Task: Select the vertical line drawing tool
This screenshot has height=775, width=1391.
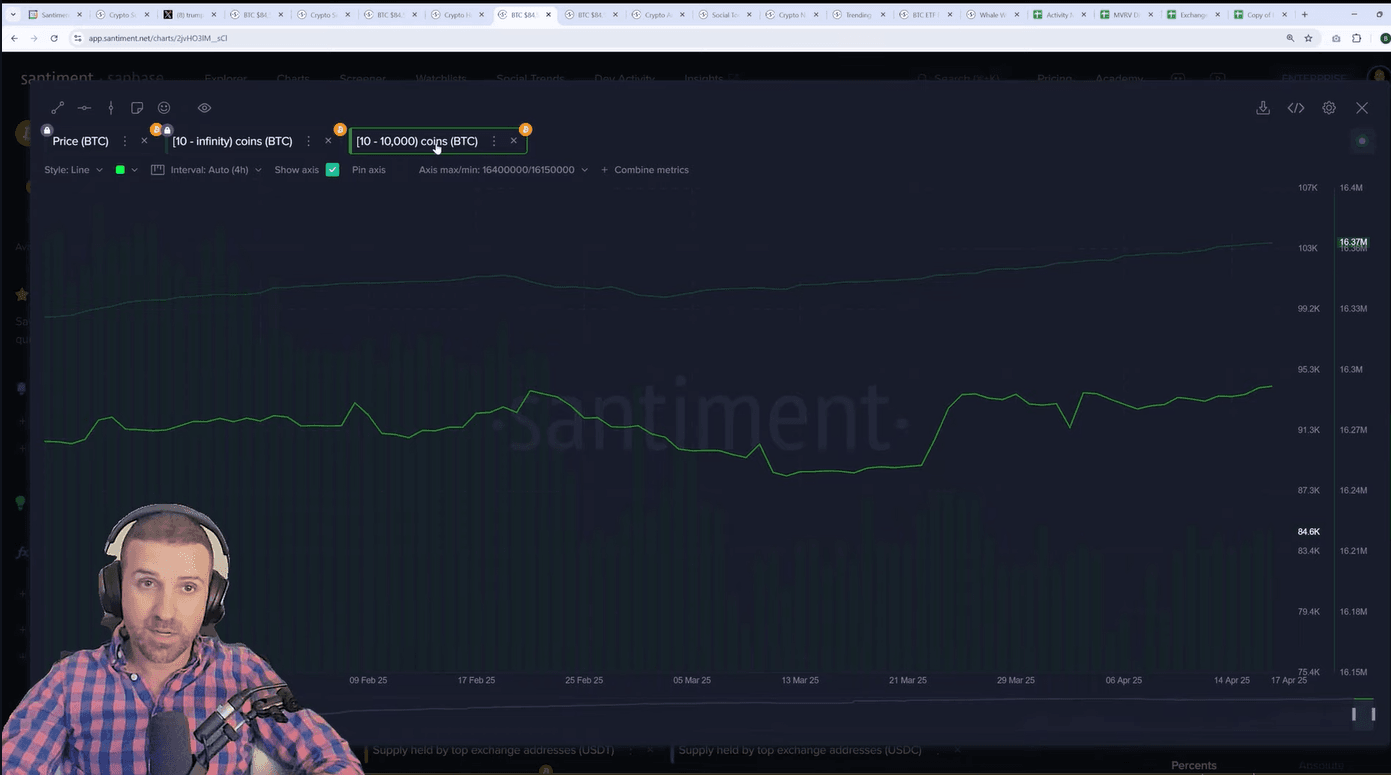Action: (x=111, y=108)
